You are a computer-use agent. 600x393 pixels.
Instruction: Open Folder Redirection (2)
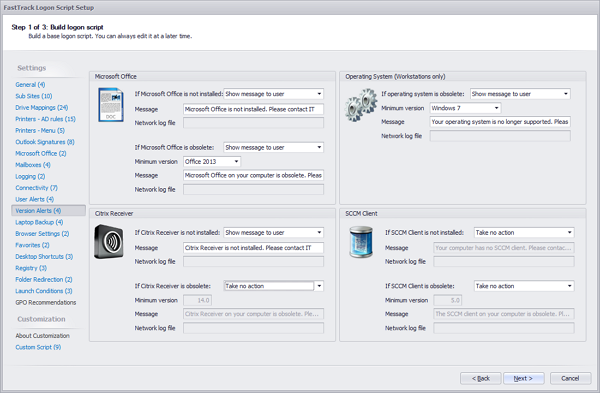click(x=44, y=279)
